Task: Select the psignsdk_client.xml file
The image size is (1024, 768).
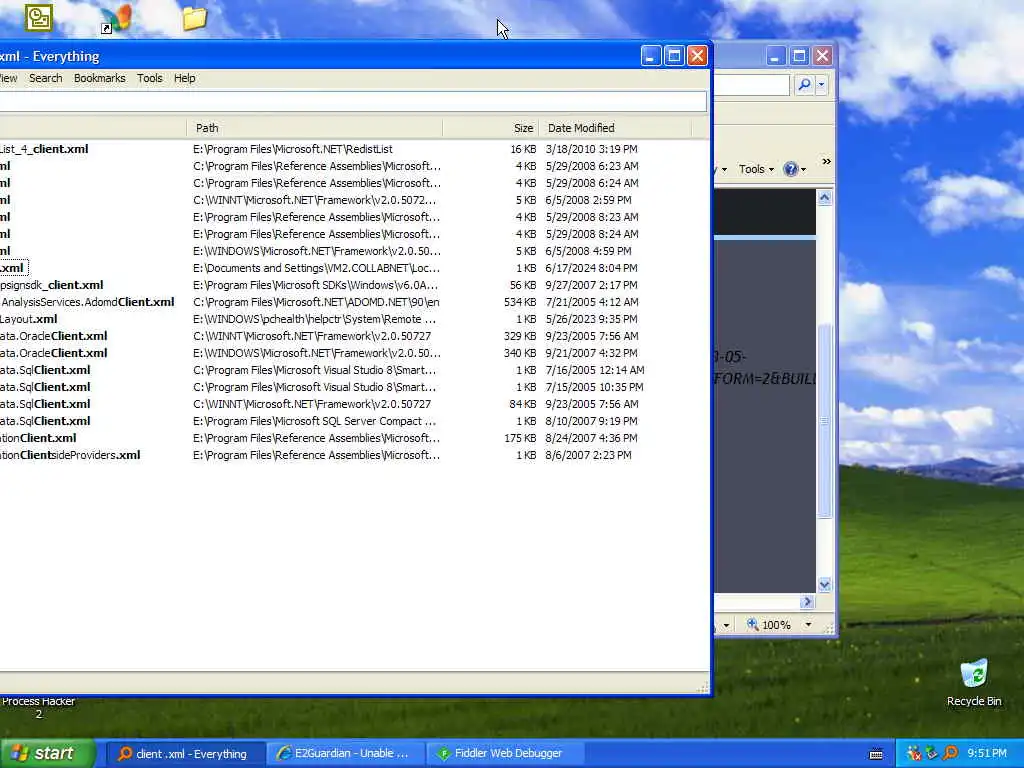Action: pos(52,285)
